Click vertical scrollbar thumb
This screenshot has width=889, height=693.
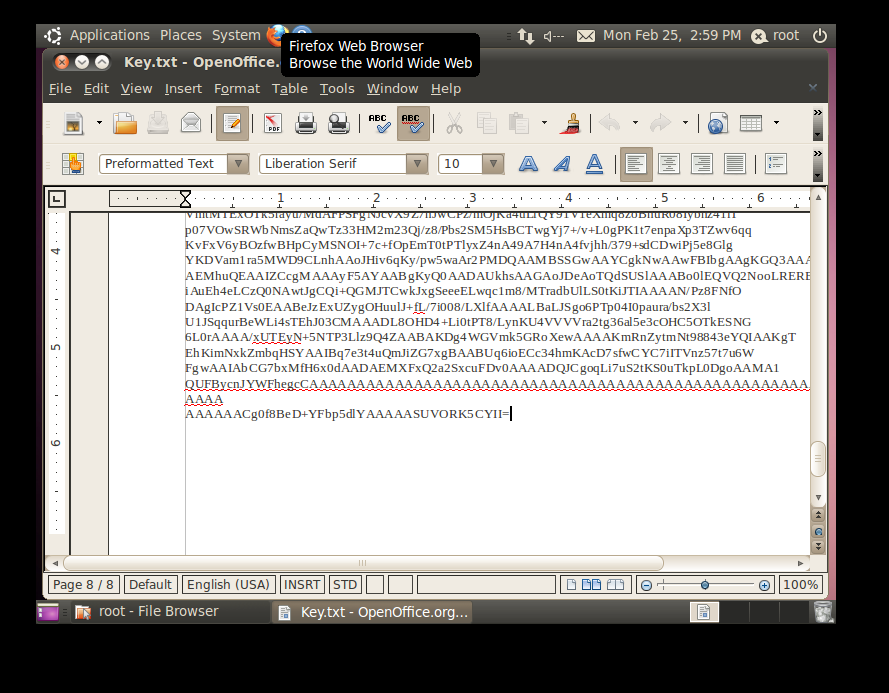pos(818,458)
